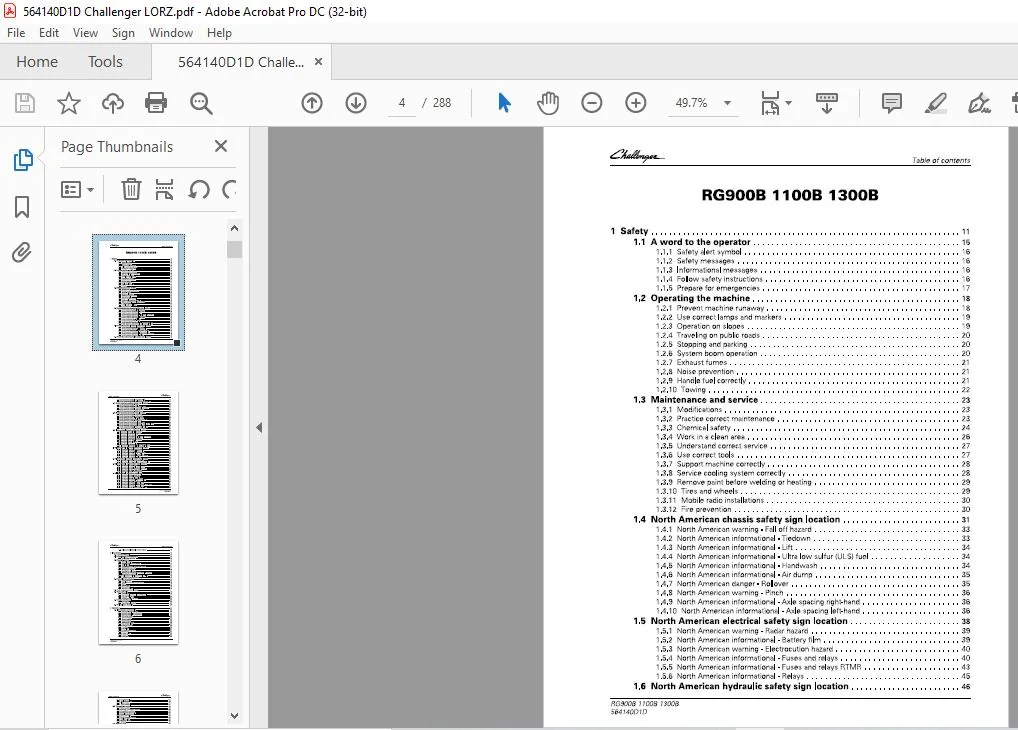Open the File menu
This screenshot has width=1018, height=730.
point(16,32)
